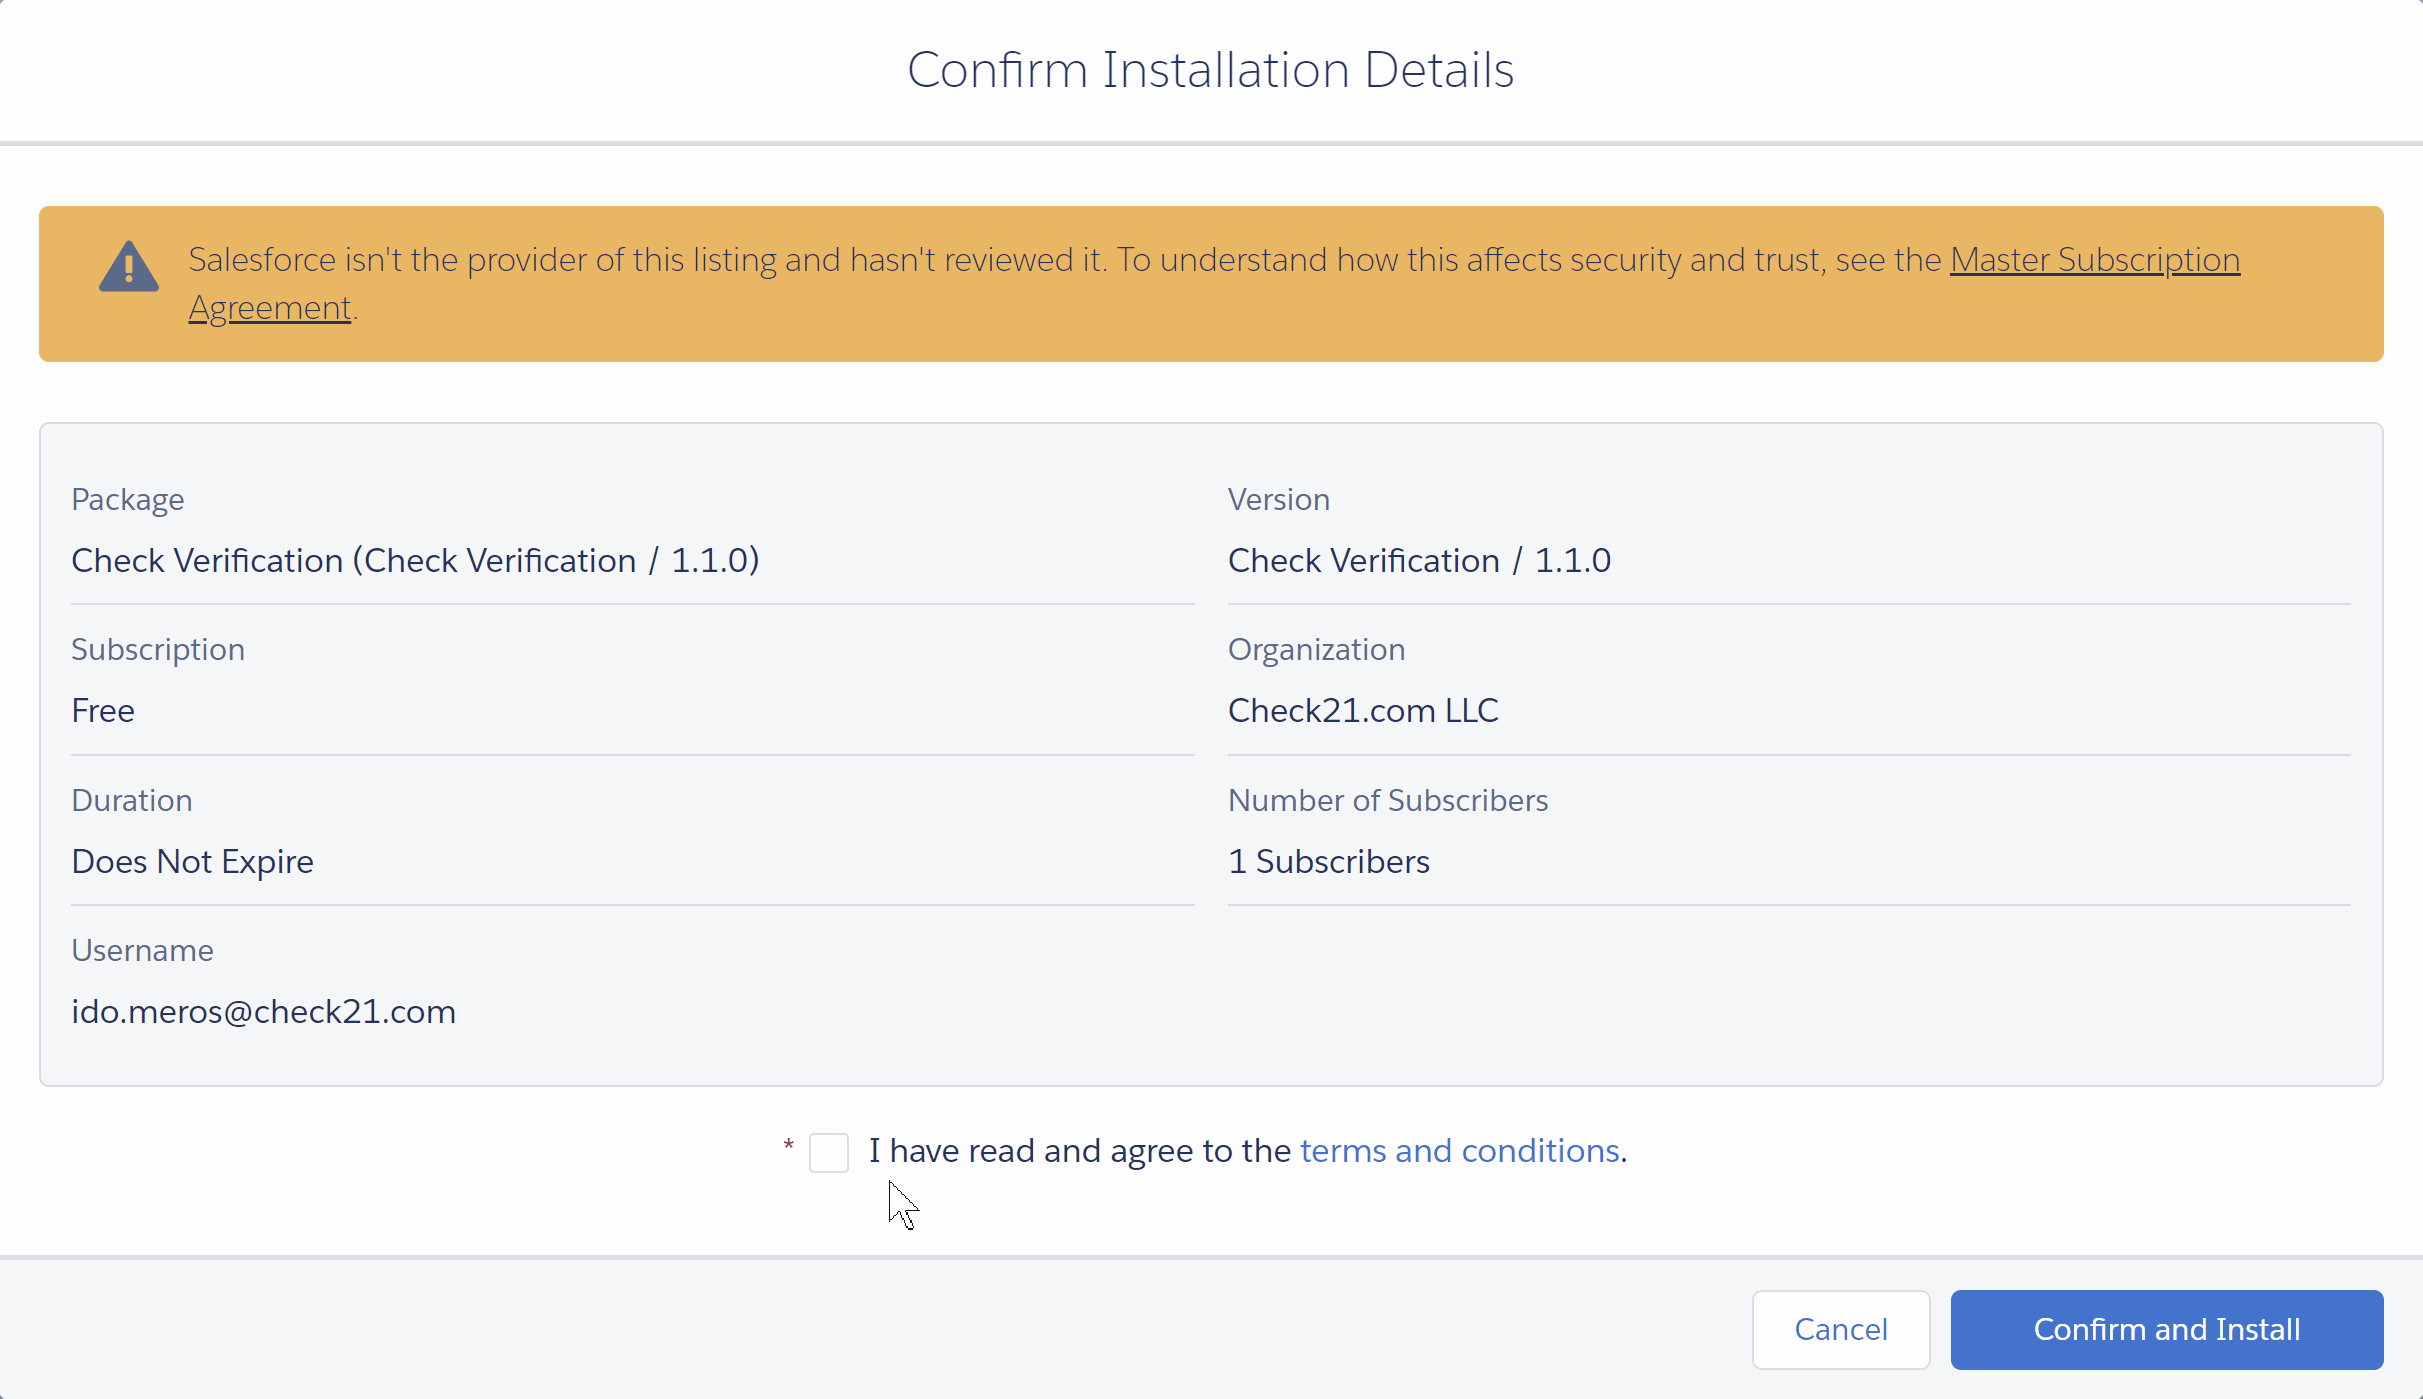Click the Package field label

click(127, 500)
